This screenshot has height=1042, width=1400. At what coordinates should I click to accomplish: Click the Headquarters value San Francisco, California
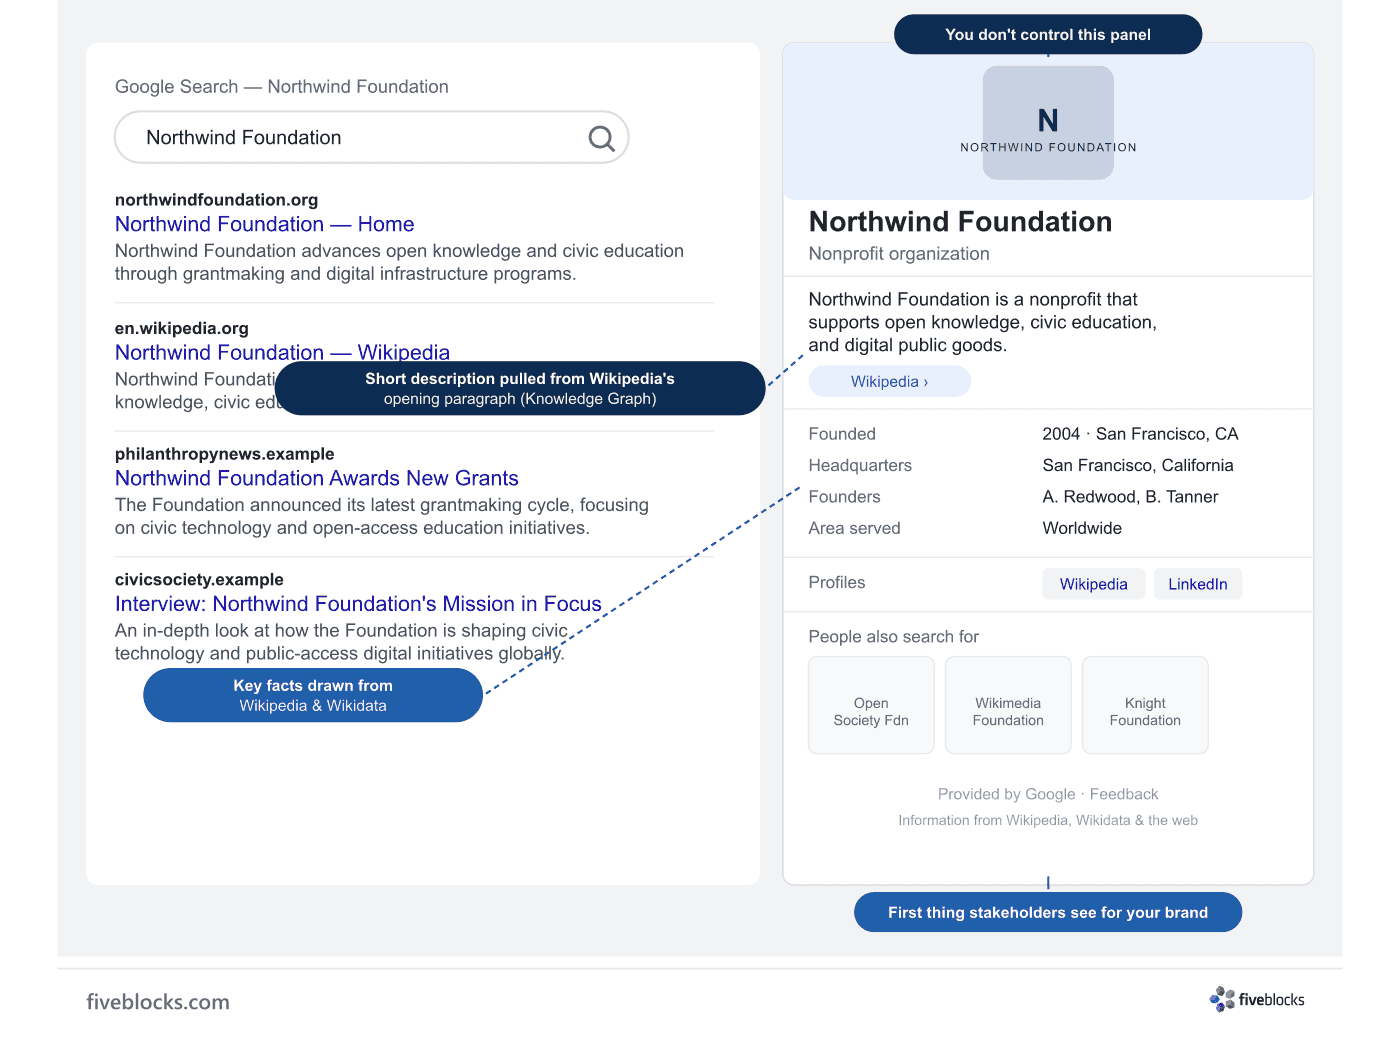pyautogui.click(x=1138, y=465)
